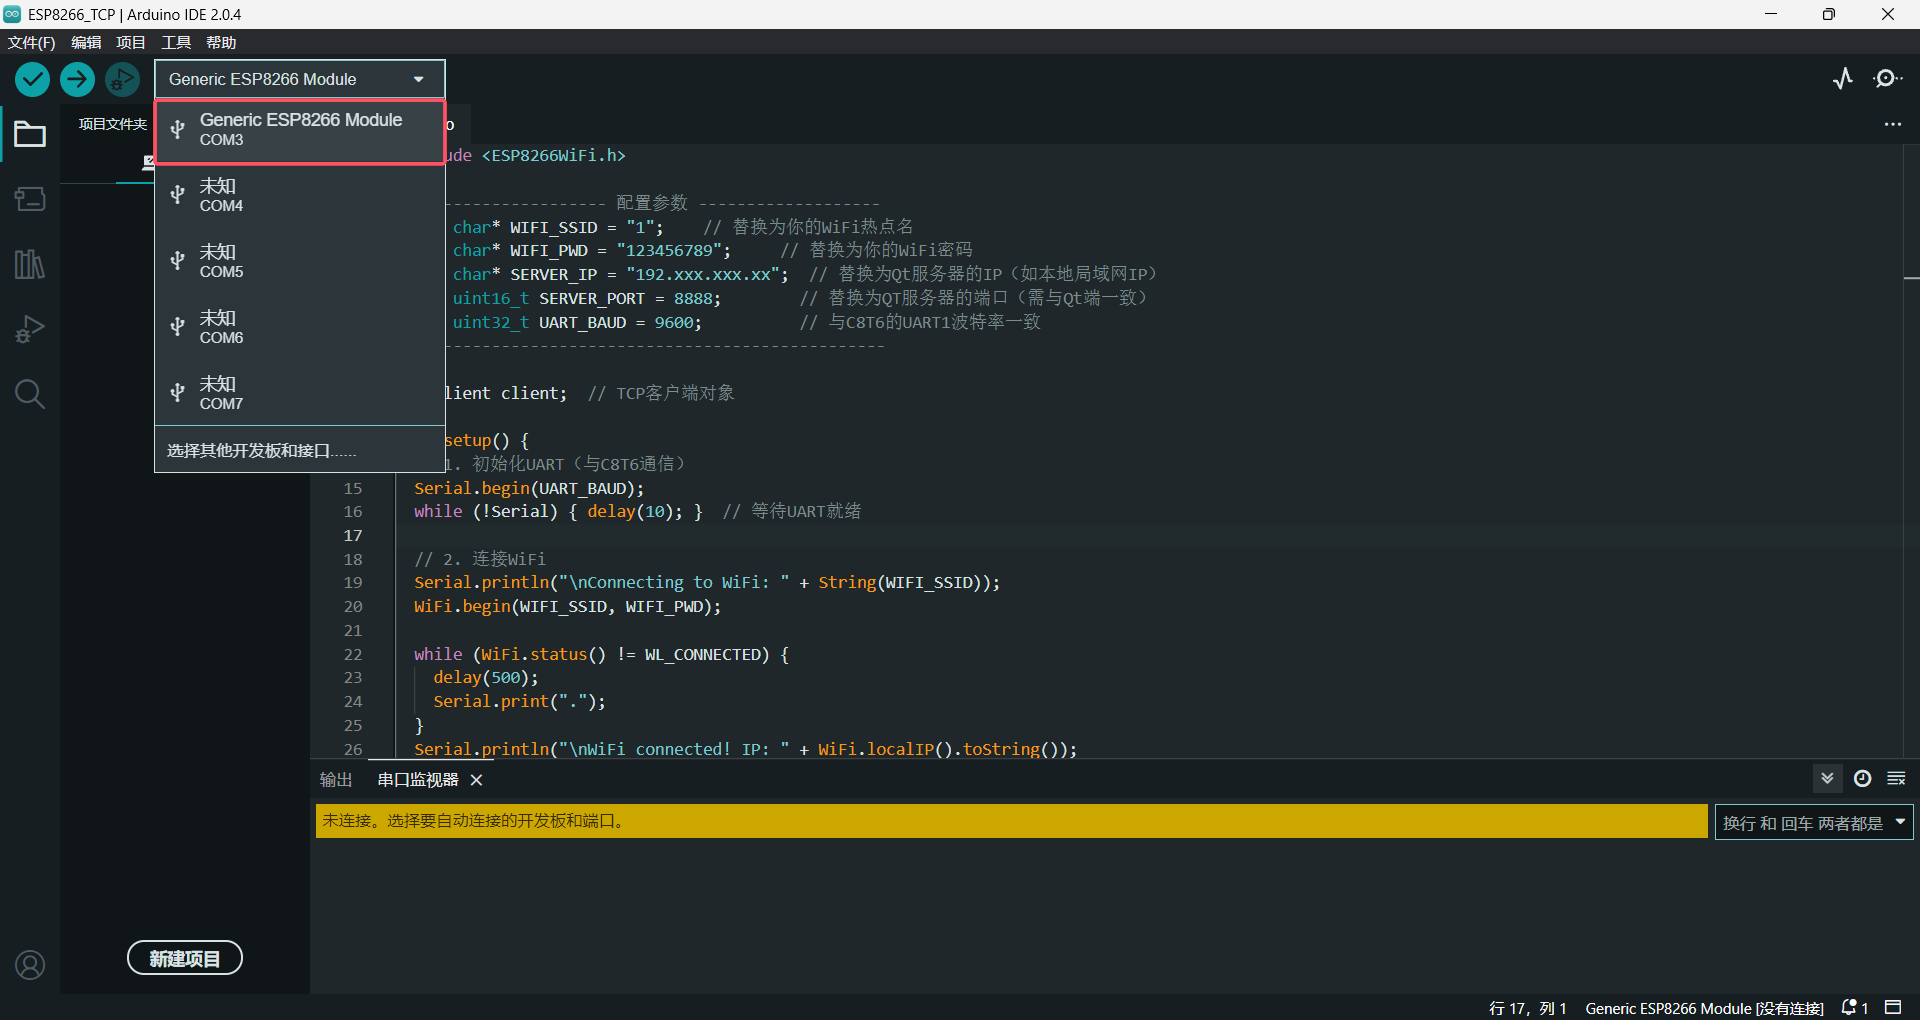1920x1020 pixels.
Task: Open the Debug sidebar icon
Action: click(x=30, y=329)
